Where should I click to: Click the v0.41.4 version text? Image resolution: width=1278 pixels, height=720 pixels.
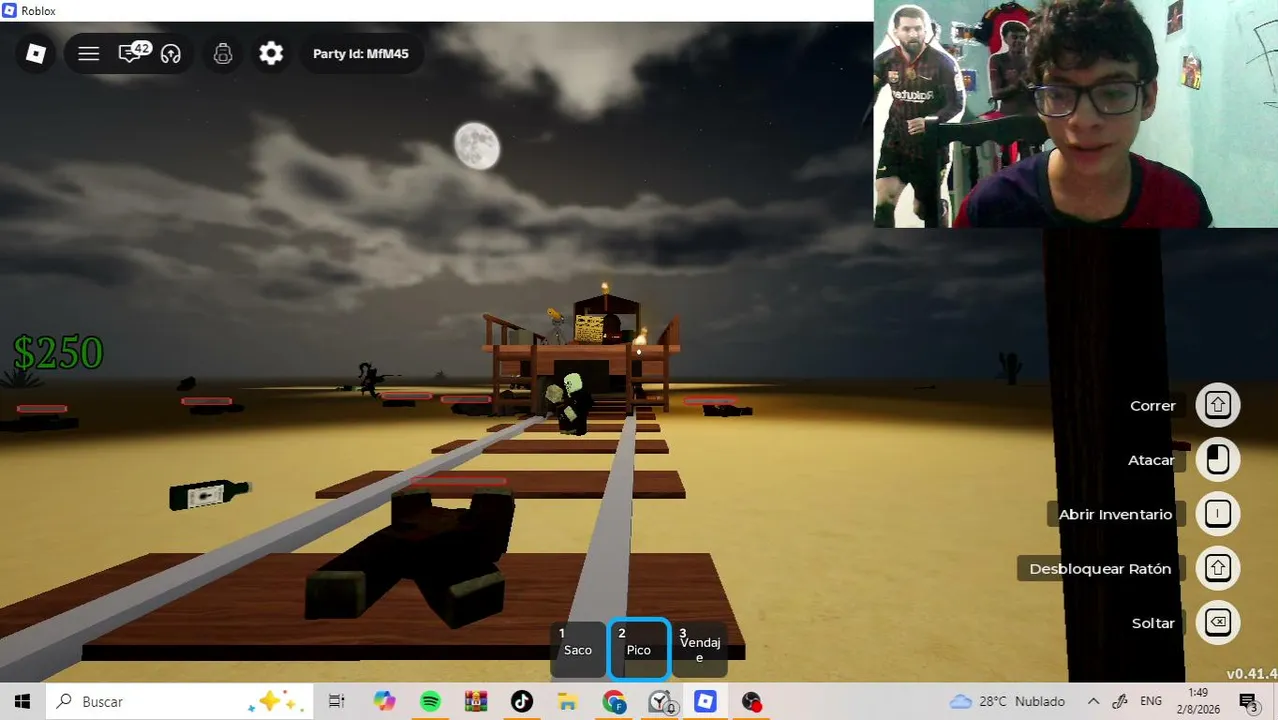coord(1251,674)
